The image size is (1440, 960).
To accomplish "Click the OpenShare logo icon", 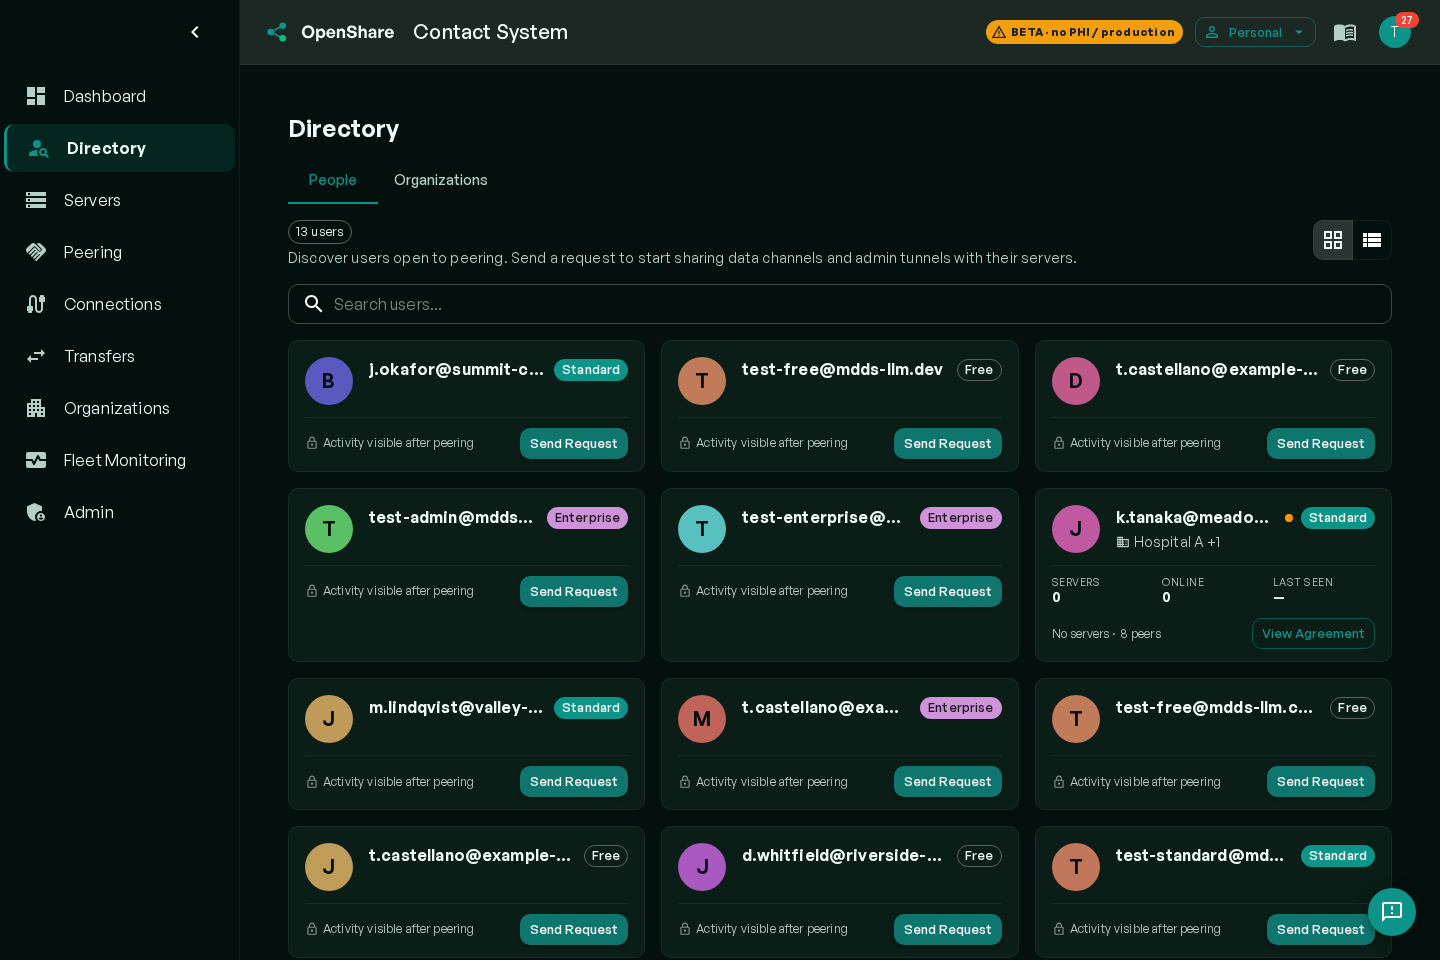I will point(277,32).
